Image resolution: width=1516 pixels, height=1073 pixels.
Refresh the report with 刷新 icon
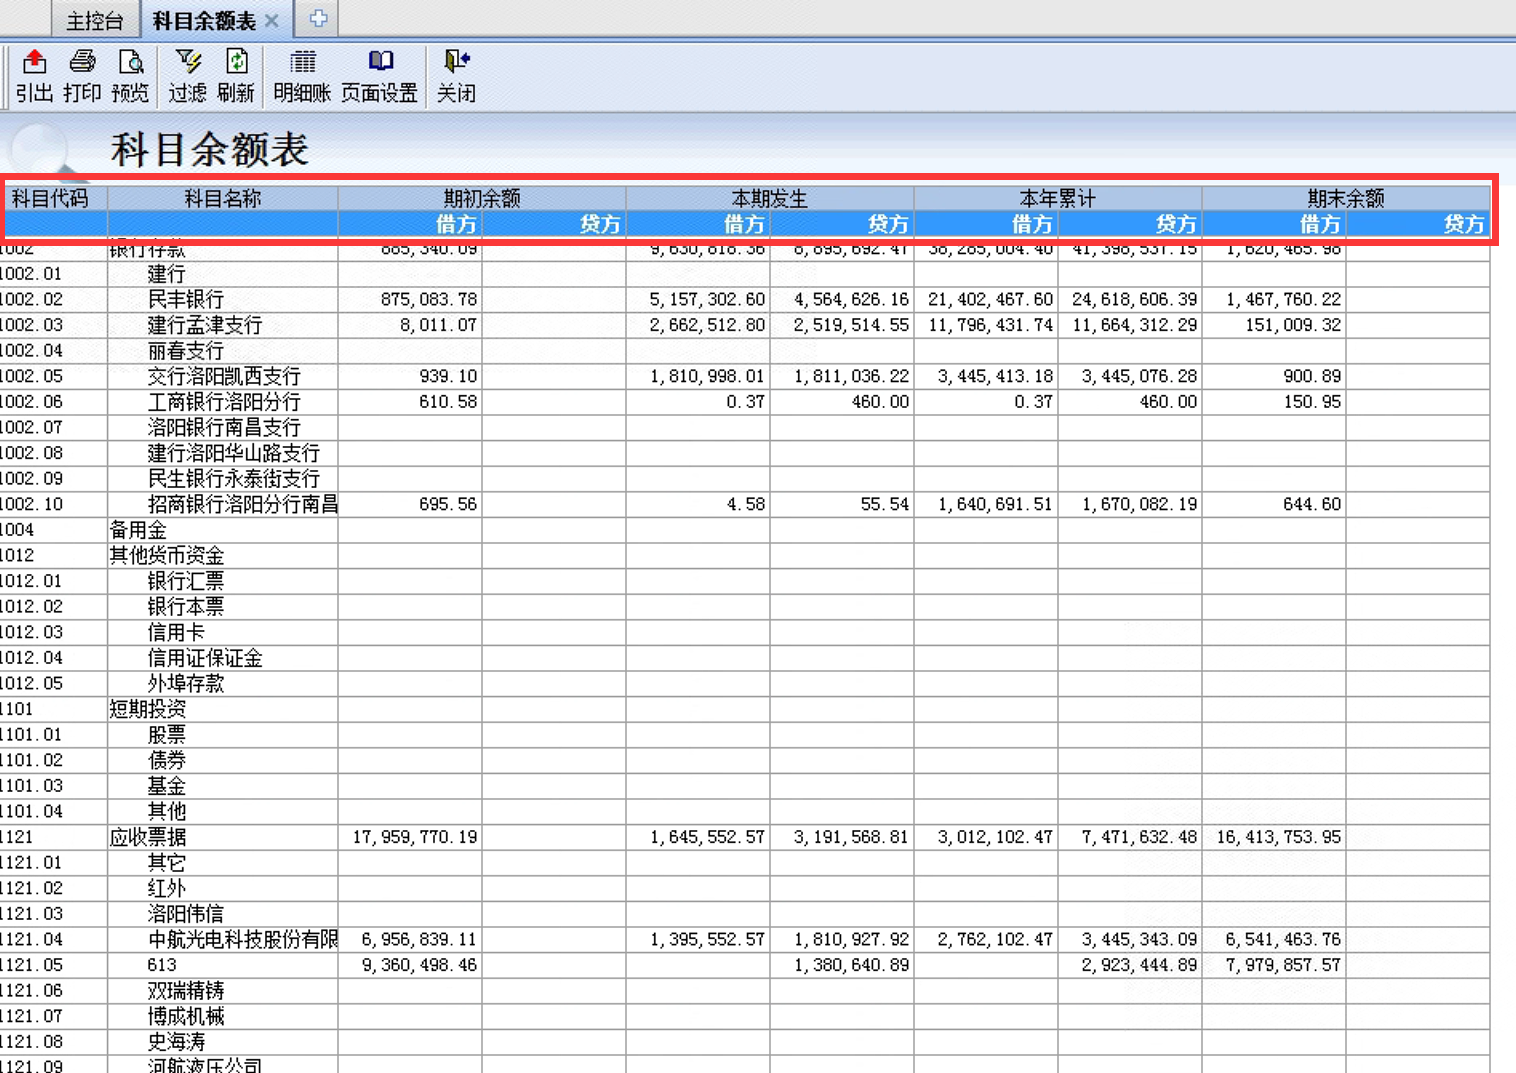[x=236, y=63]
